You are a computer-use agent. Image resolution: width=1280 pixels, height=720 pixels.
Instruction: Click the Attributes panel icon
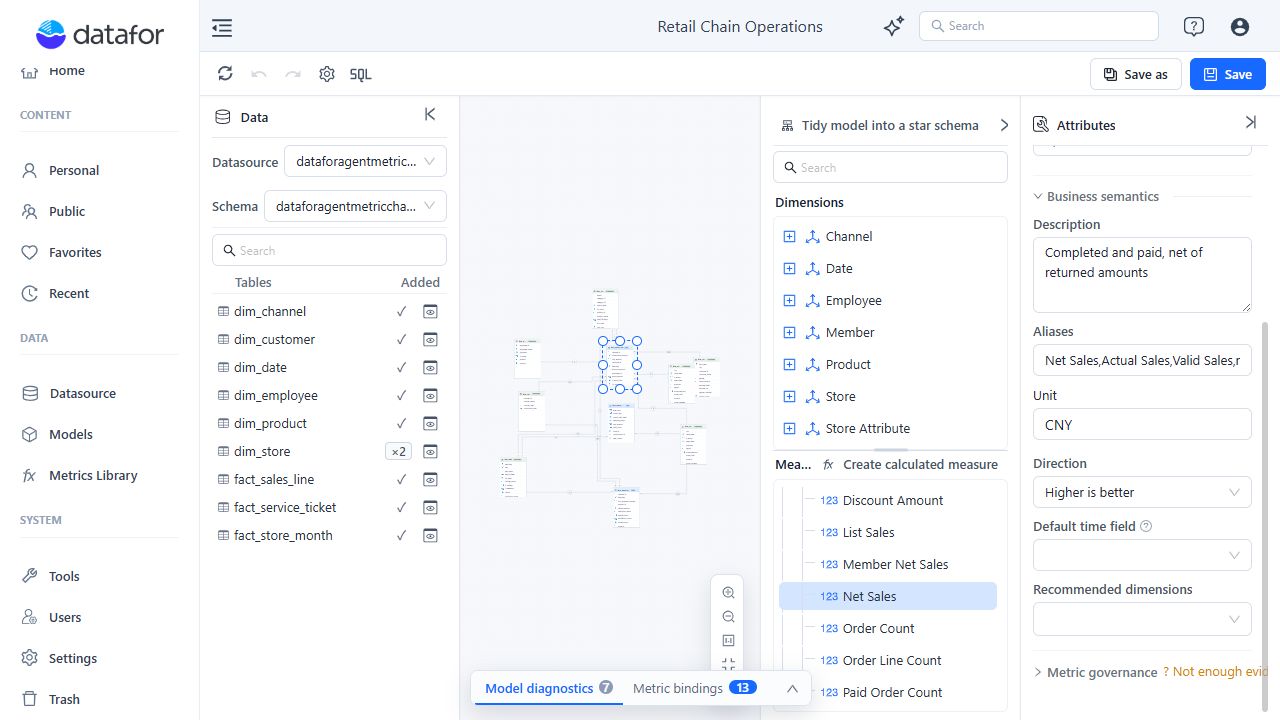[1041, 125]
